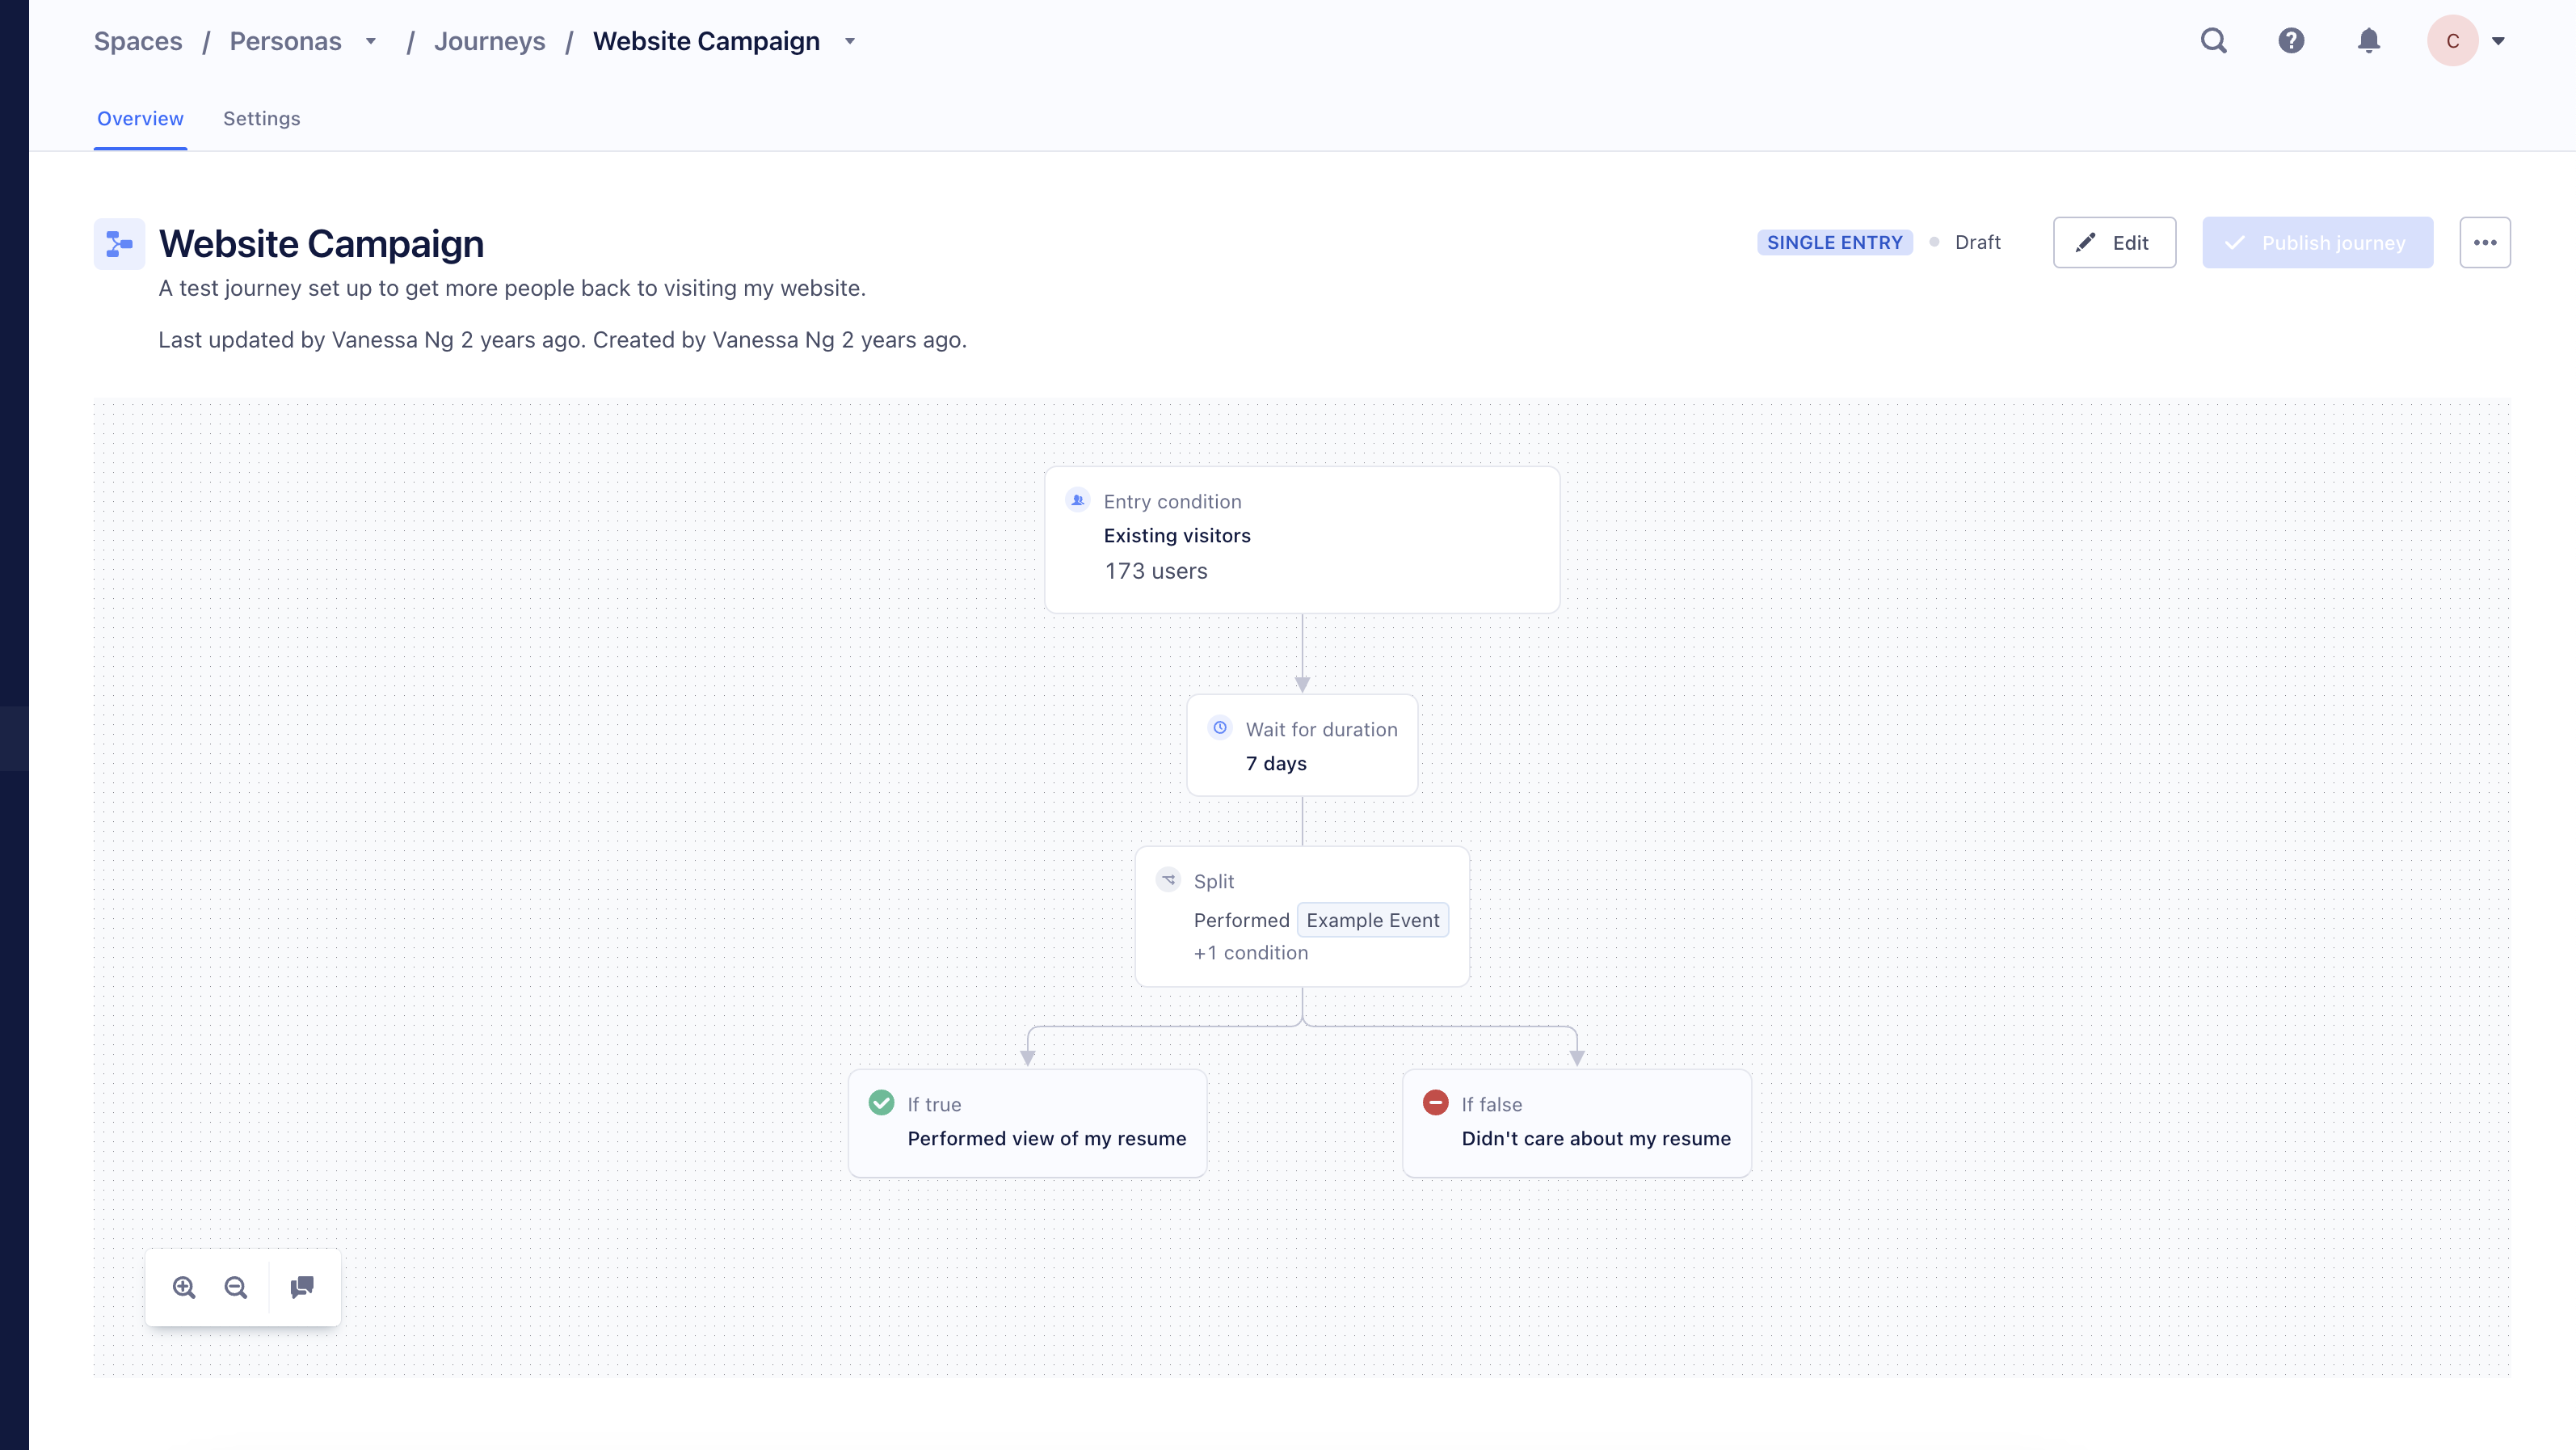Switch to the Settings tab

coord(261,118)
